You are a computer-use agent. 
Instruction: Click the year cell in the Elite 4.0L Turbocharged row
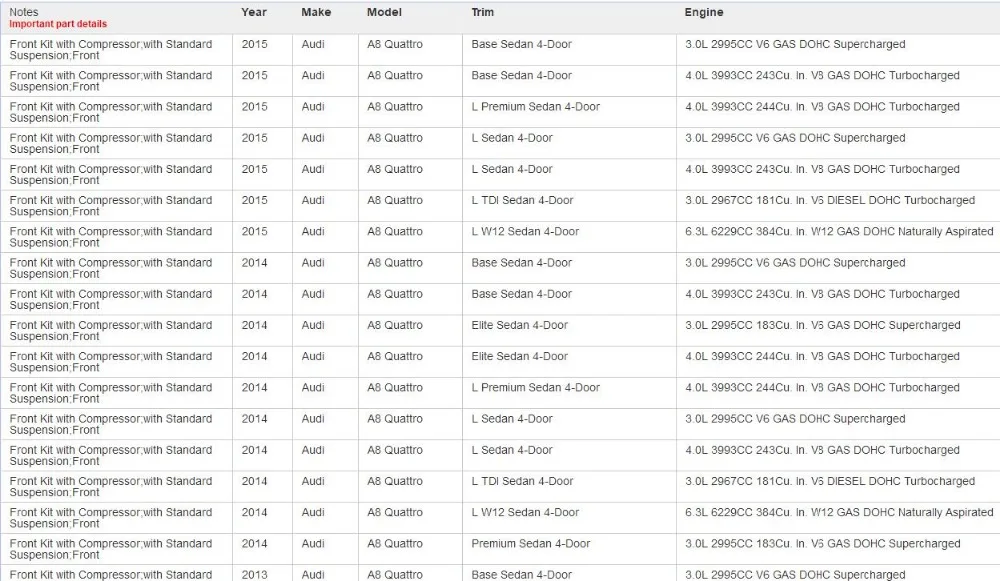pos(254,357)
